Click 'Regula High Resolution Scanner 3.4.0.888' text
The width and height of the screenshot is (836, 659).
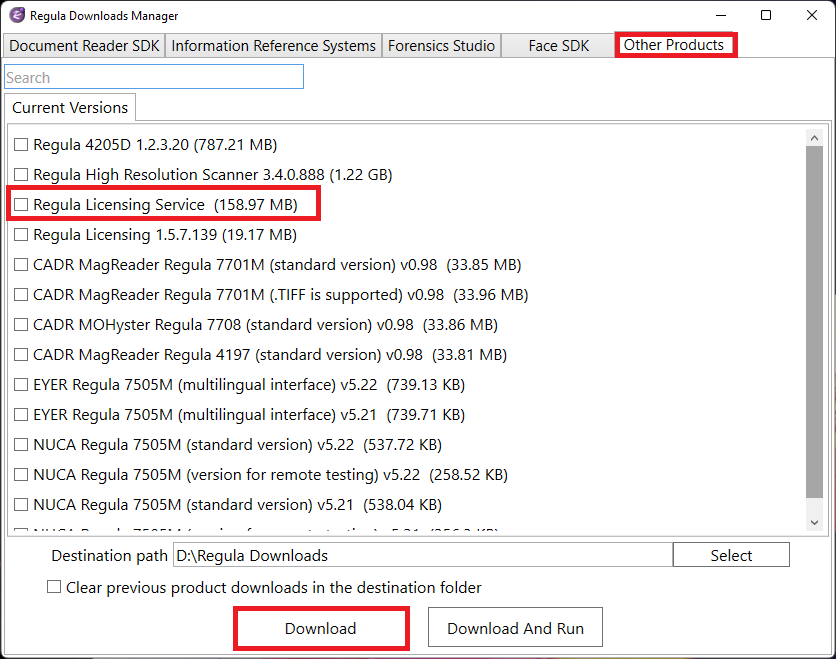pos(179,175)
